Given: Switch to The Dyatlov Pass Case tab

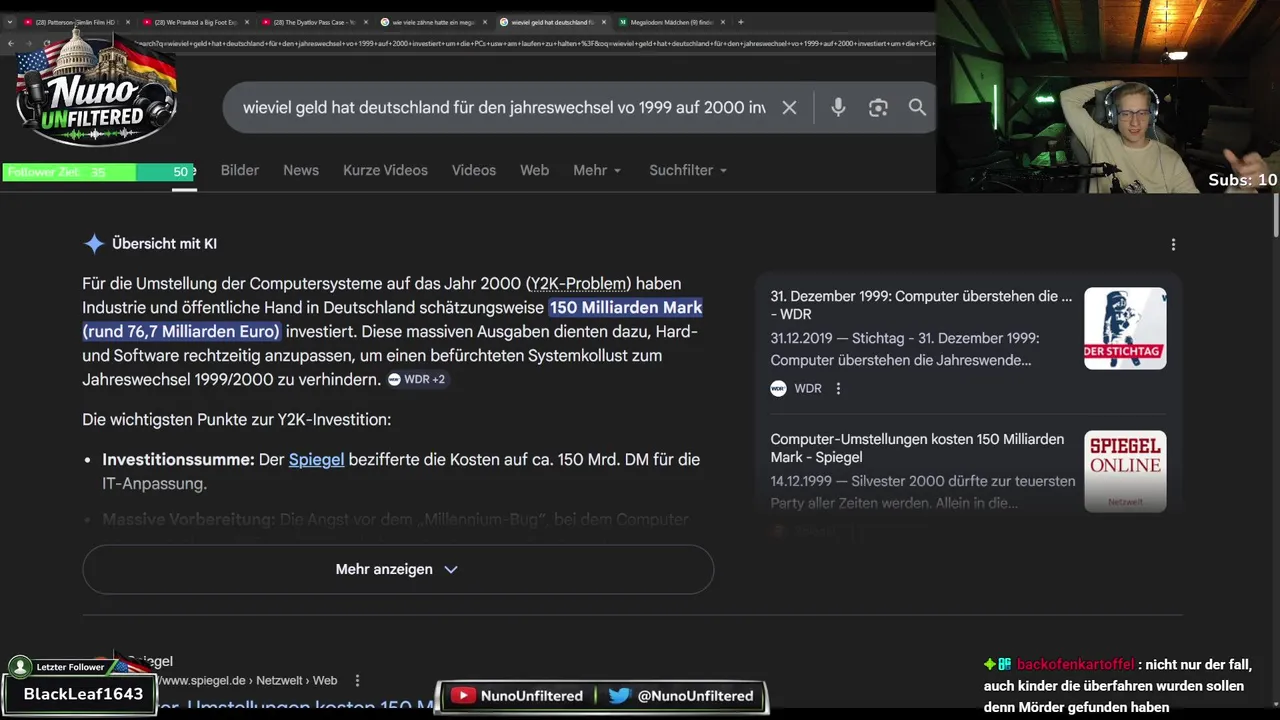Looking at the screenshot, I should pos(314,22).
